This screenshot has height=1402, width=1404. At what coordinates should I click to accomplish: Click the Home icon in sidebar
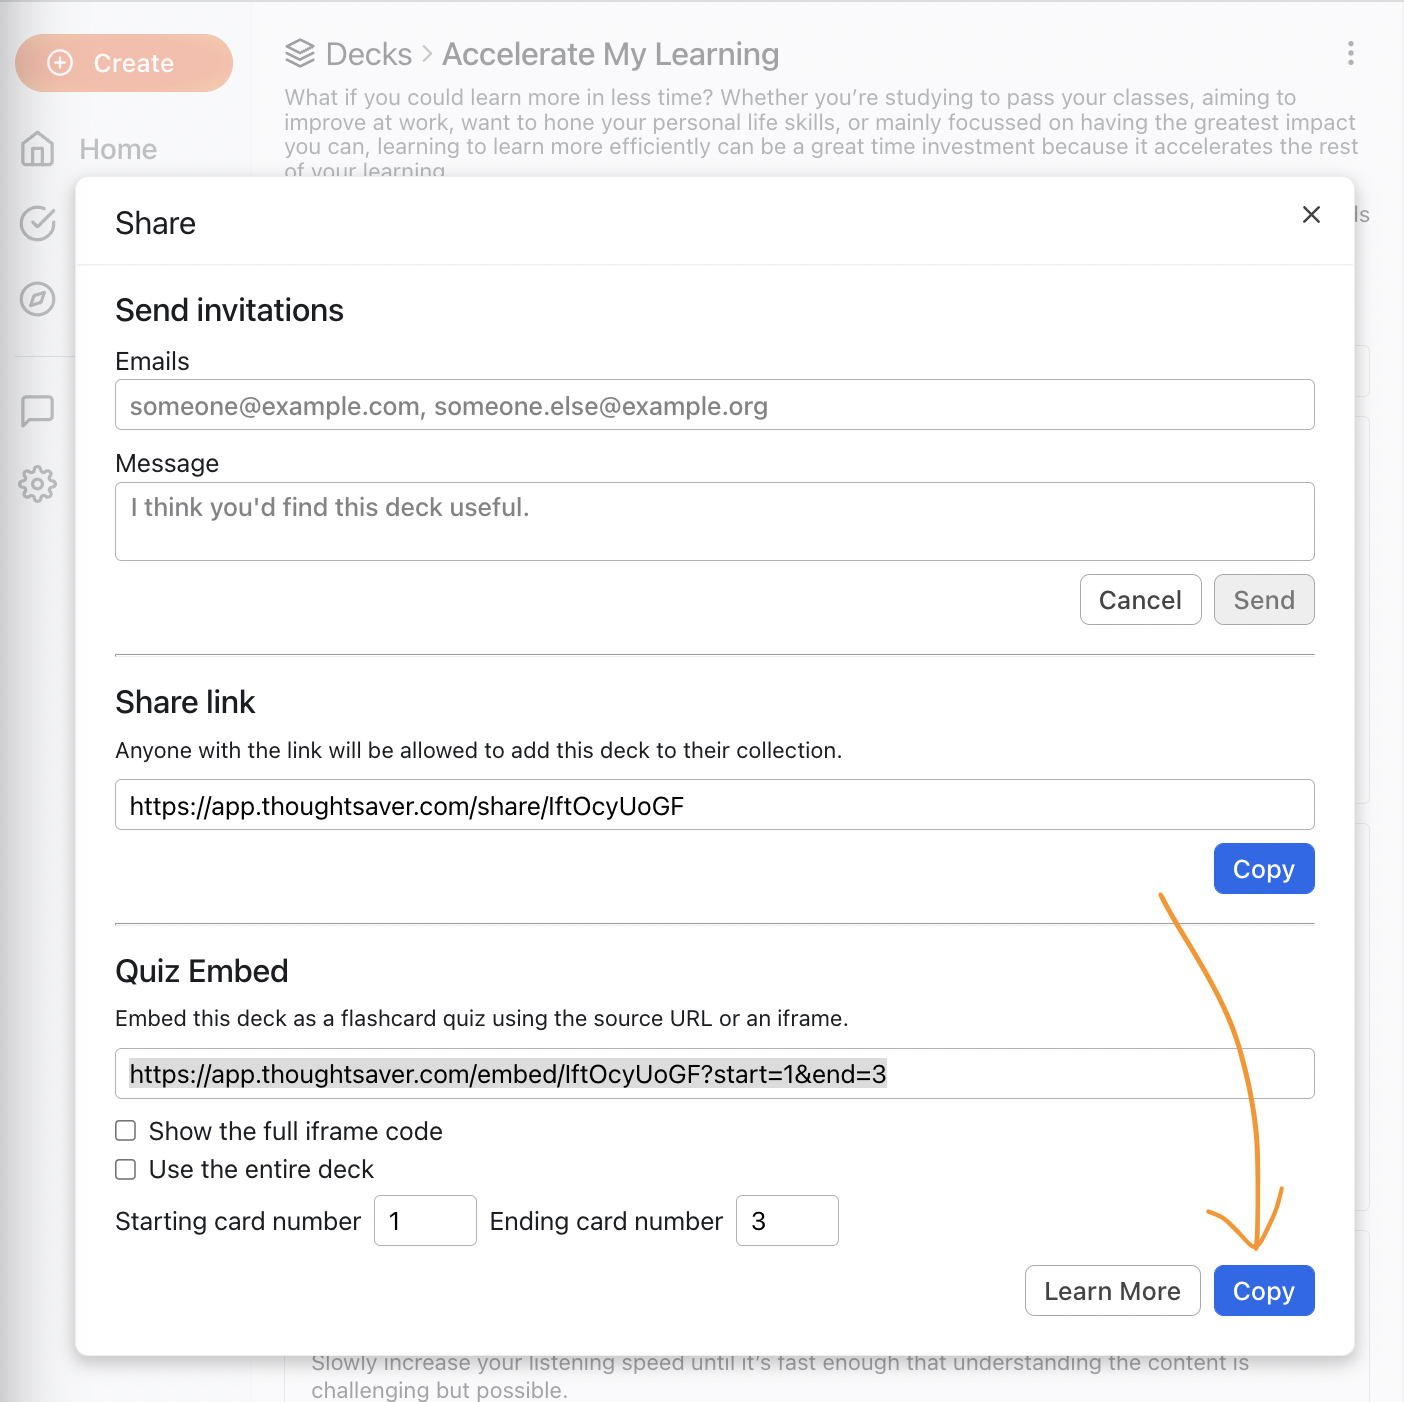pos(38,149)
